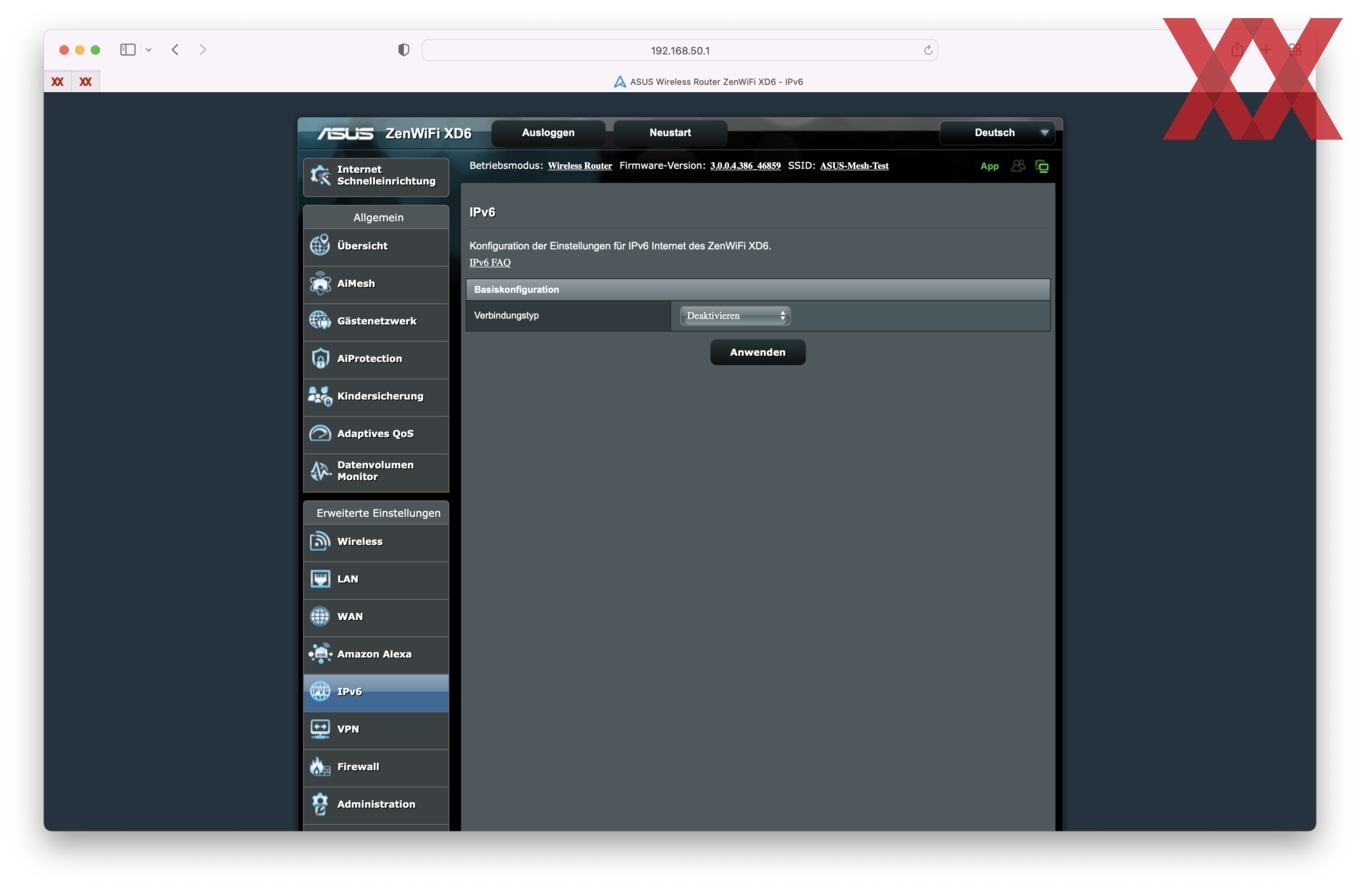Open the Administration menu item
This screenshot has width=1360, height=889.
(376, 805)
